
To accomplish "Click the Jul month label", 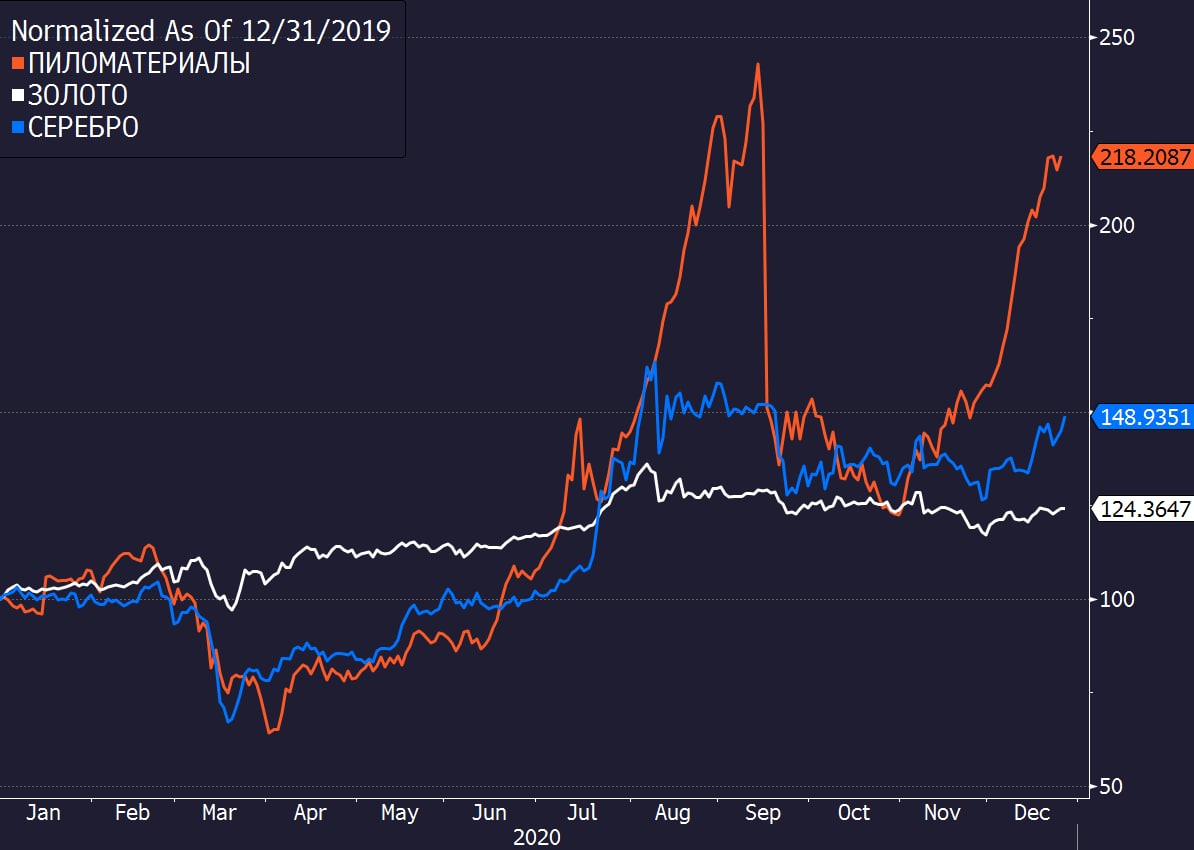I will tap(583, 813).
